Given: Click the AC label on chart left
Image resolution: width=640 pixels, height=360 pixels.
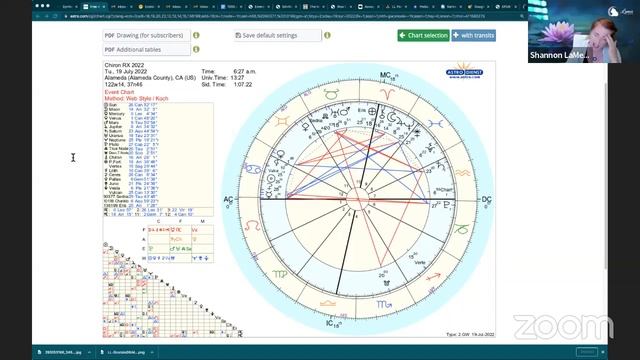Looking at the screenshot, I should tap(229, 200).
